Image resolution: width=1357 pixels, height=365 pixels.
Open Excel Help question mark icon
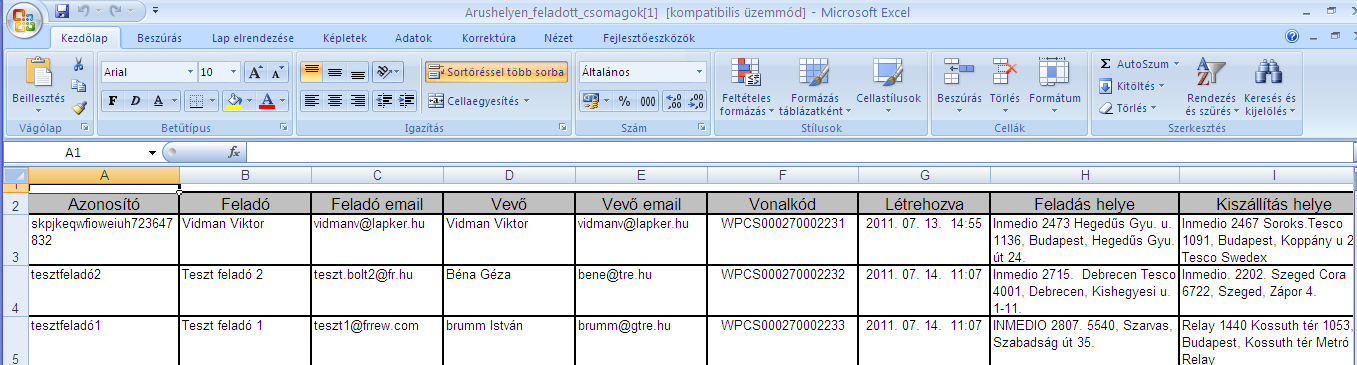[1293, 36]
